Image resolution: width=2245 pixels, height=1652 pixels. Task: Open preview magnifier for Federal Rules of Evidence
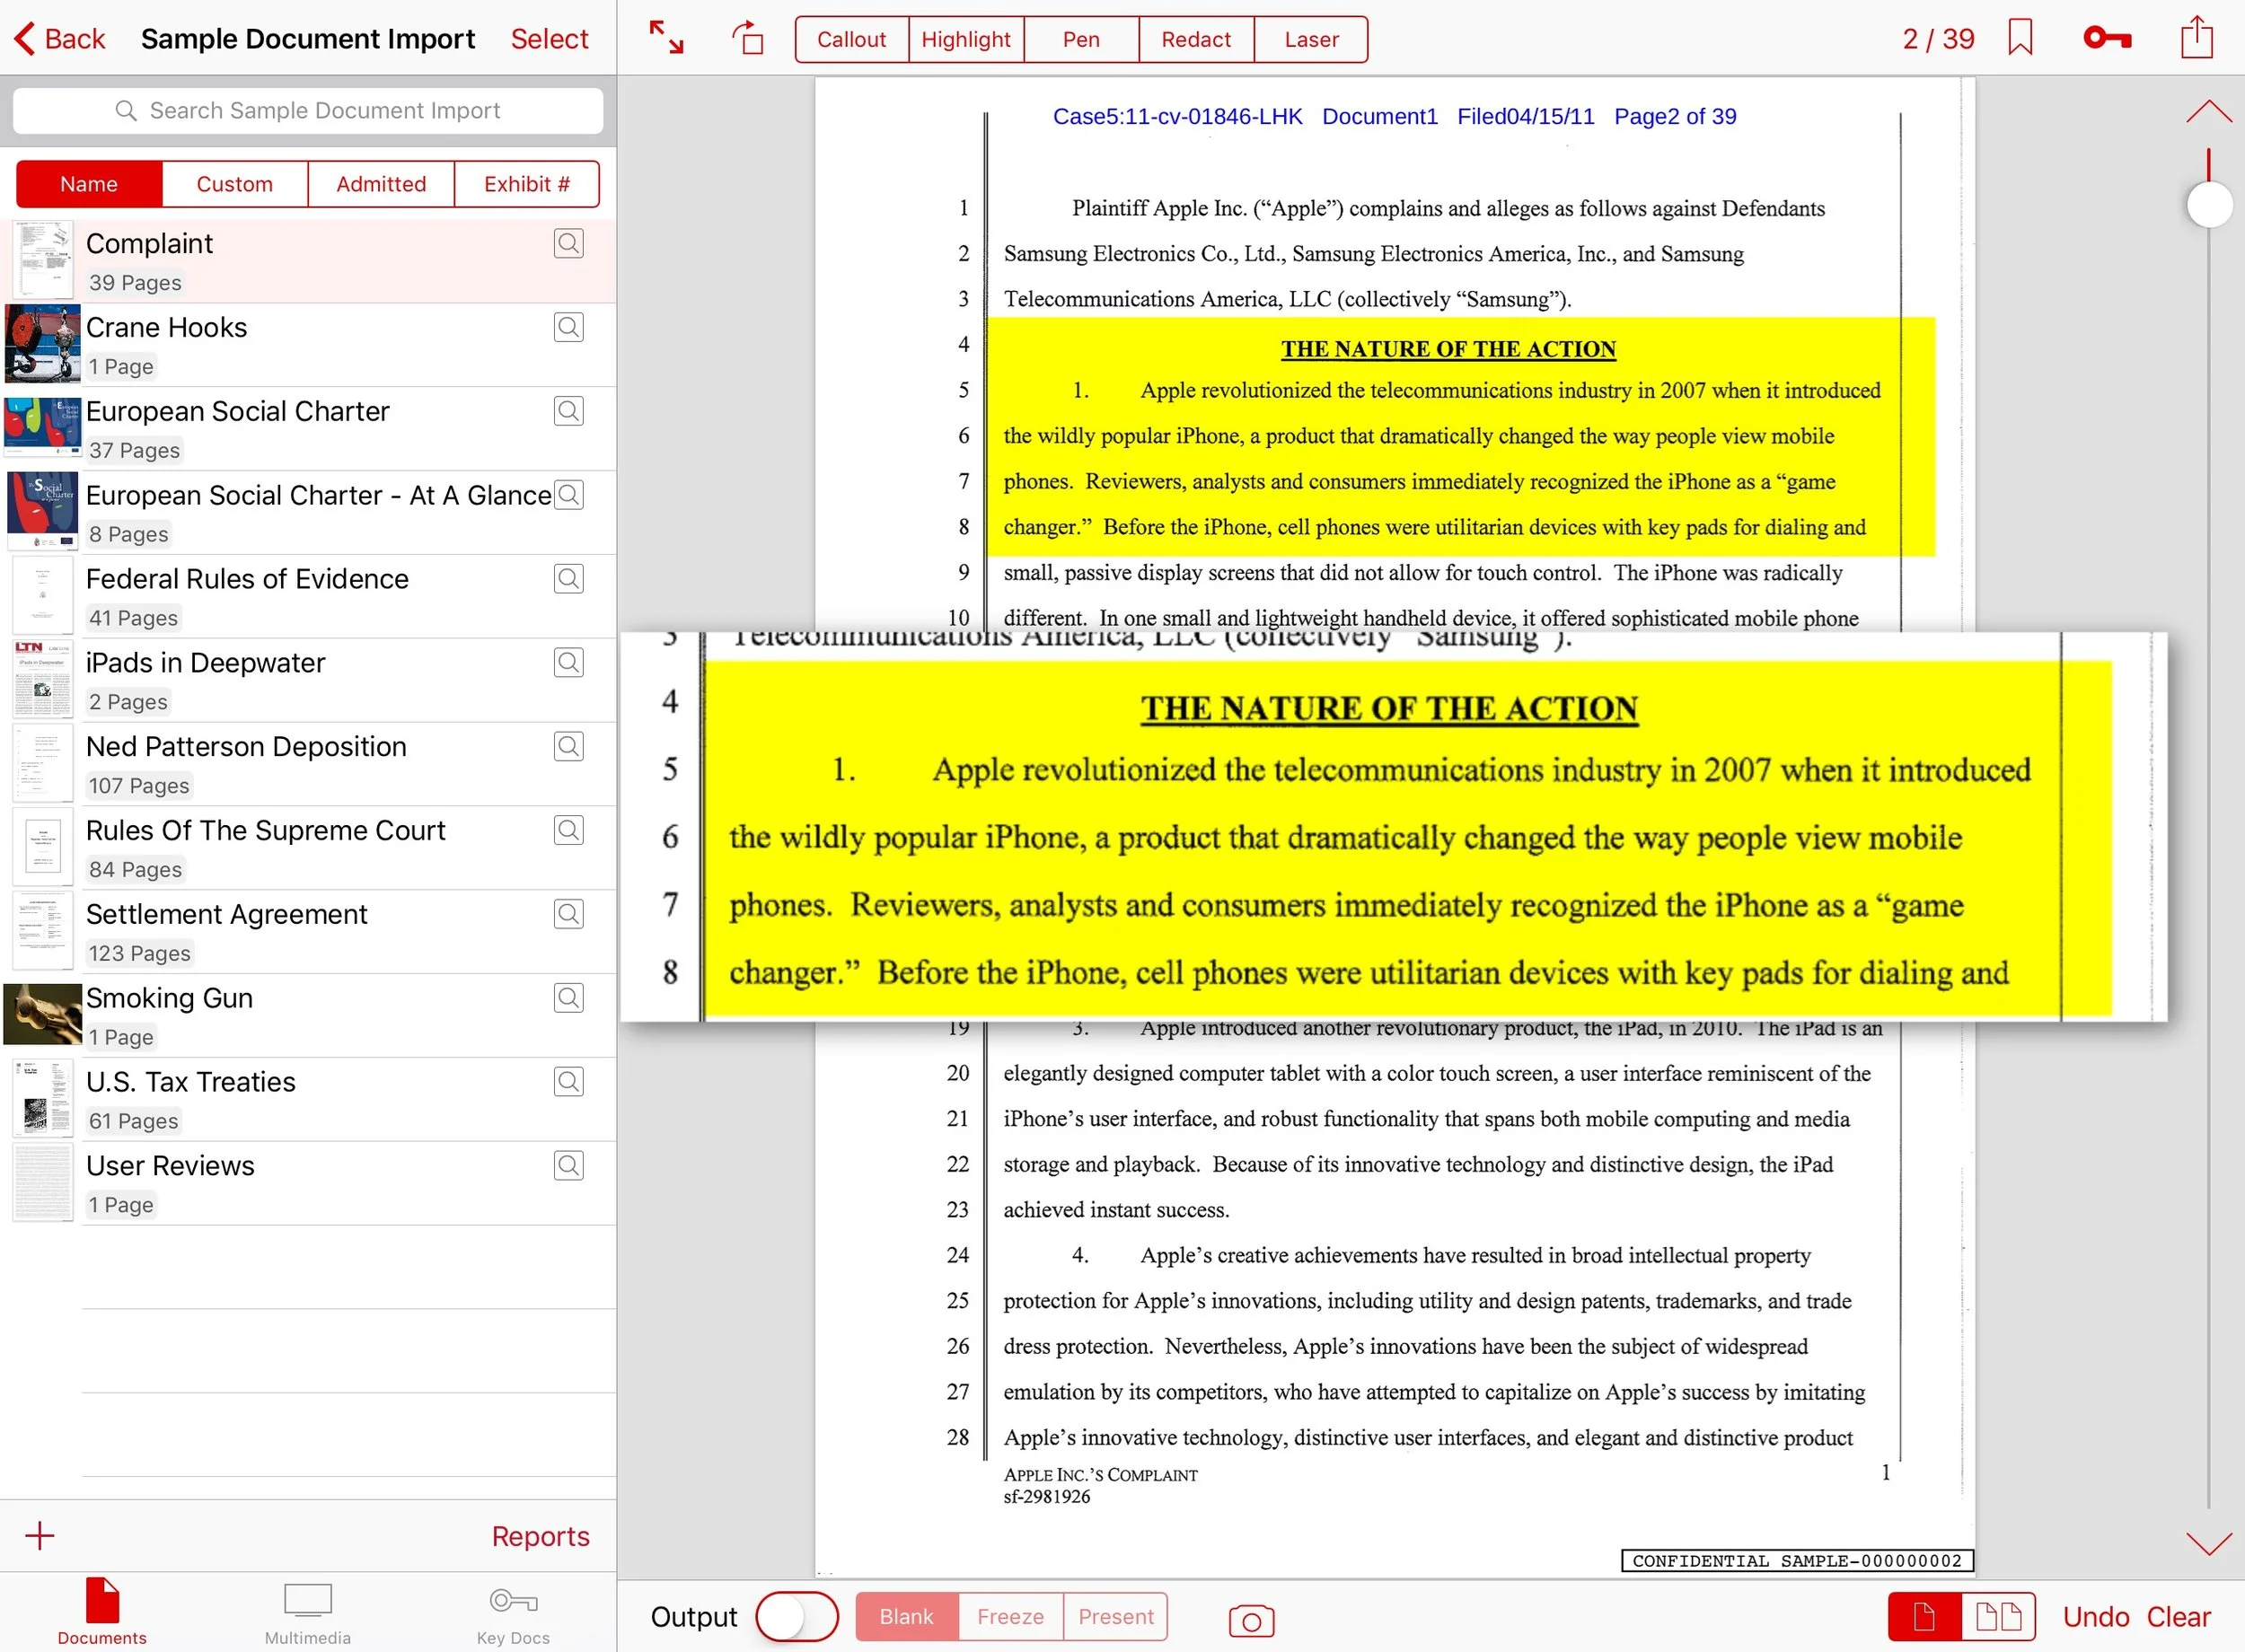coord(569,579)
